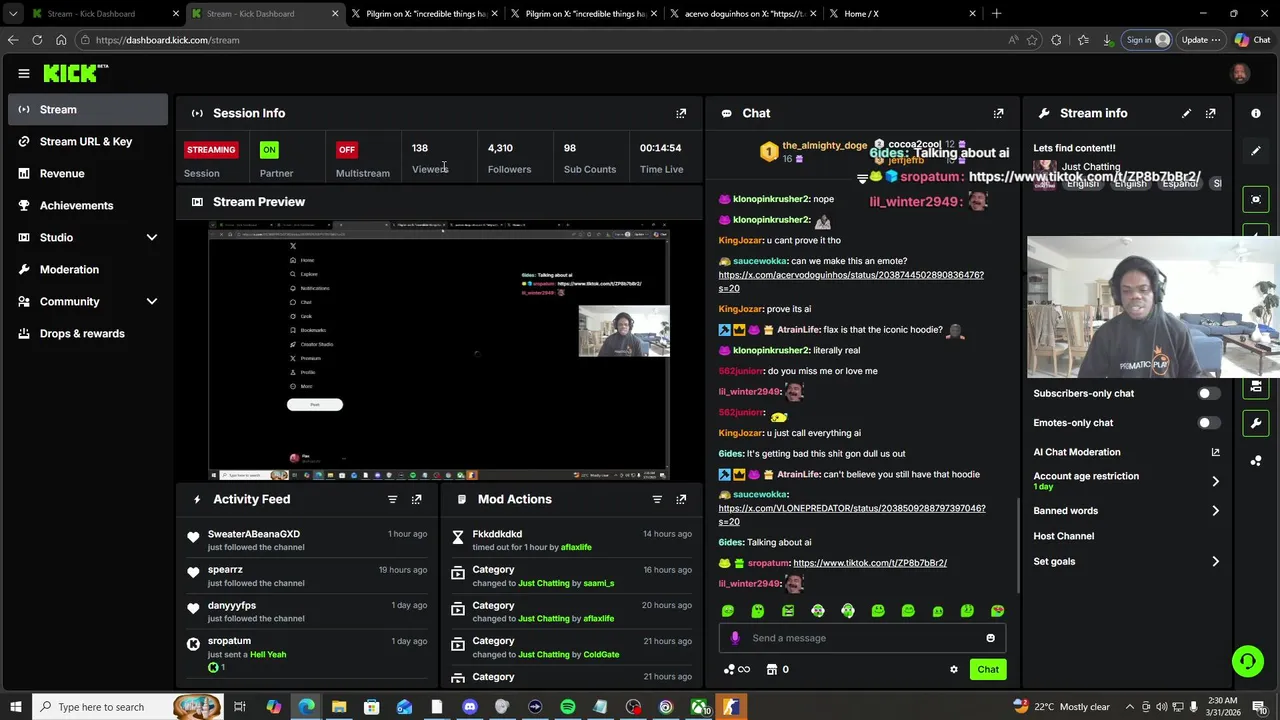
Task: Open the Revenue sidebar item
Action: (x=88, y=173)
